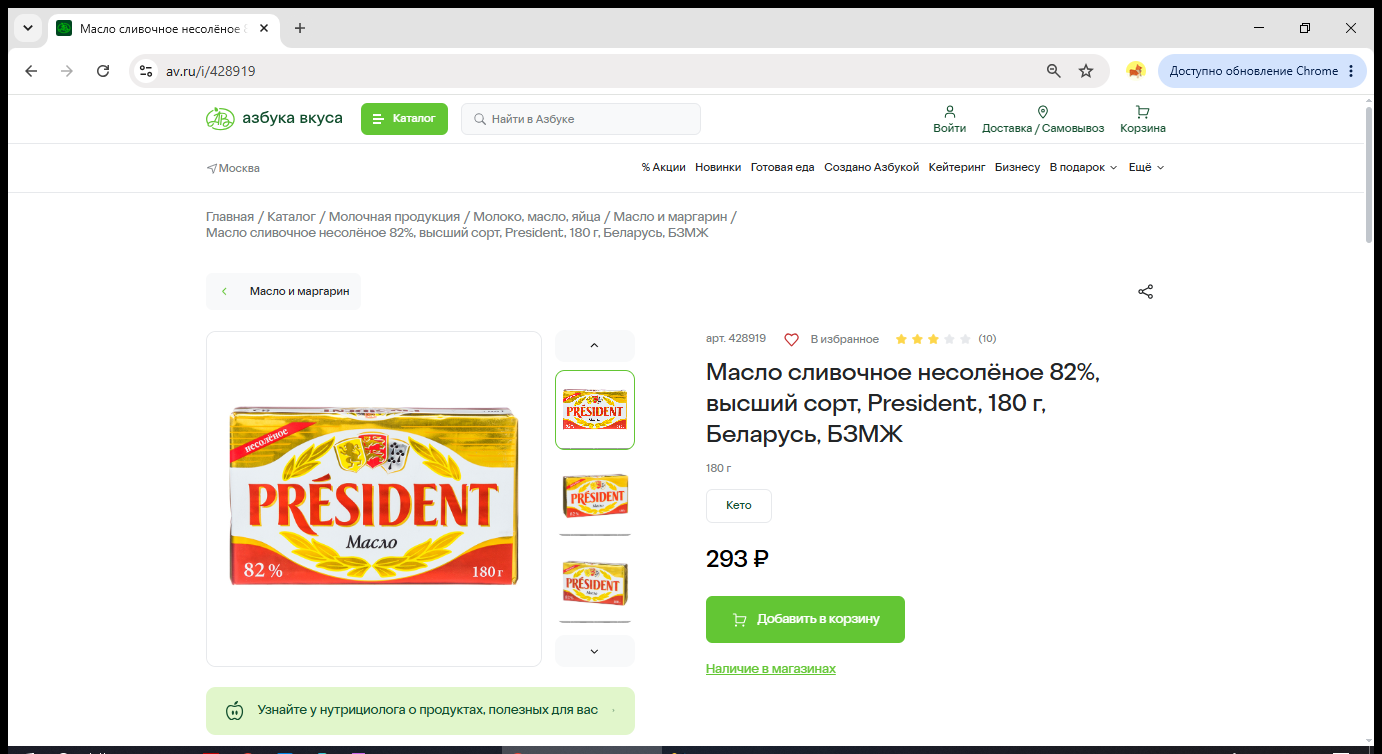Expand the В подарок dropdown
This screenshot has height=754, width=1382.
coord(1083,167)
